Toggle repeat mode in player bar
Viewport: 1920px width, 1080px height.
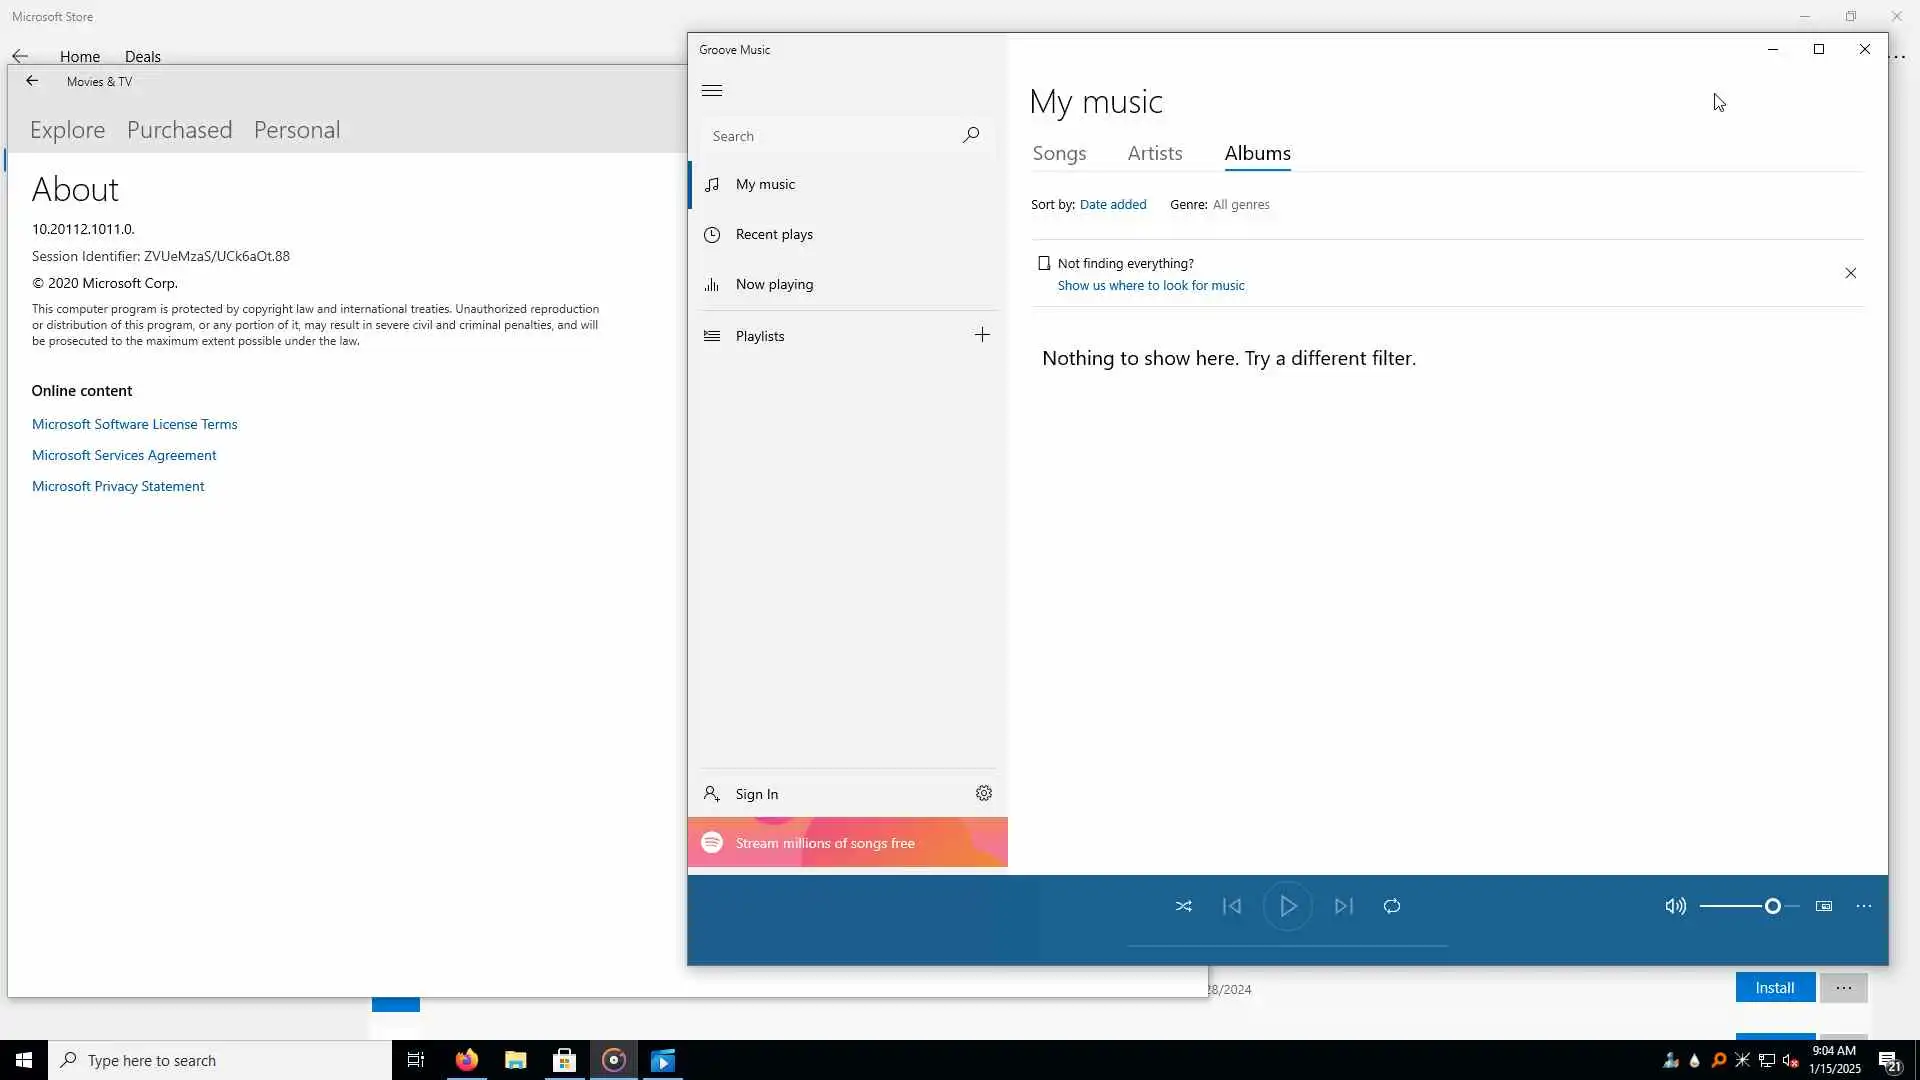(1392, 906)
